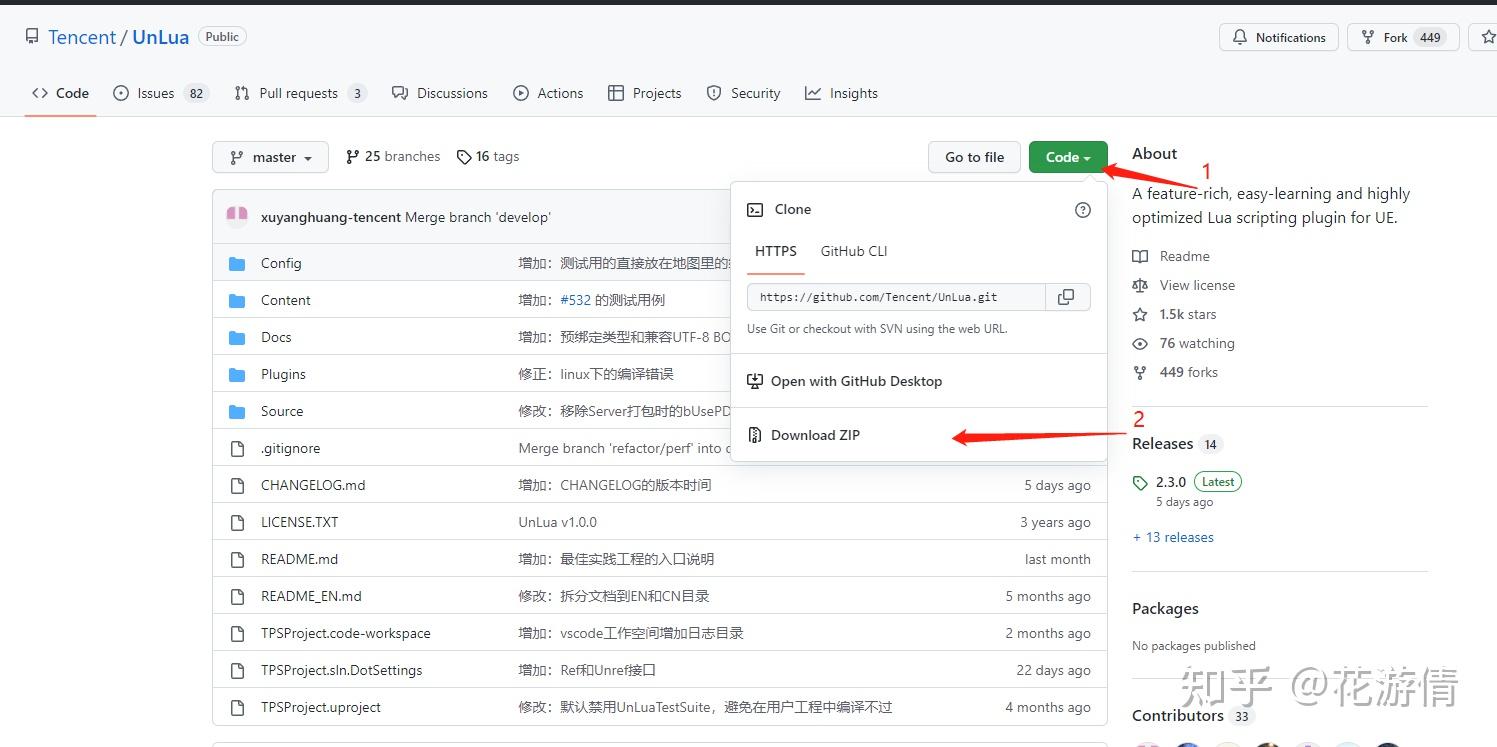Click the Clone terminal icon
The height and width of the screenshot is (747, 1497).
(x=755, y=210)
